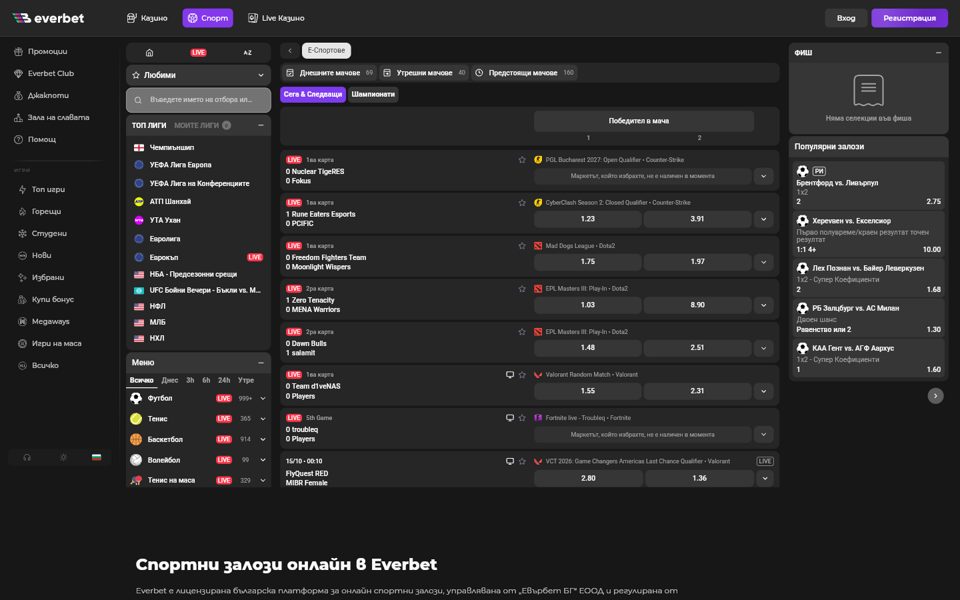Expand Футбол sport chevron

(263, 398)
